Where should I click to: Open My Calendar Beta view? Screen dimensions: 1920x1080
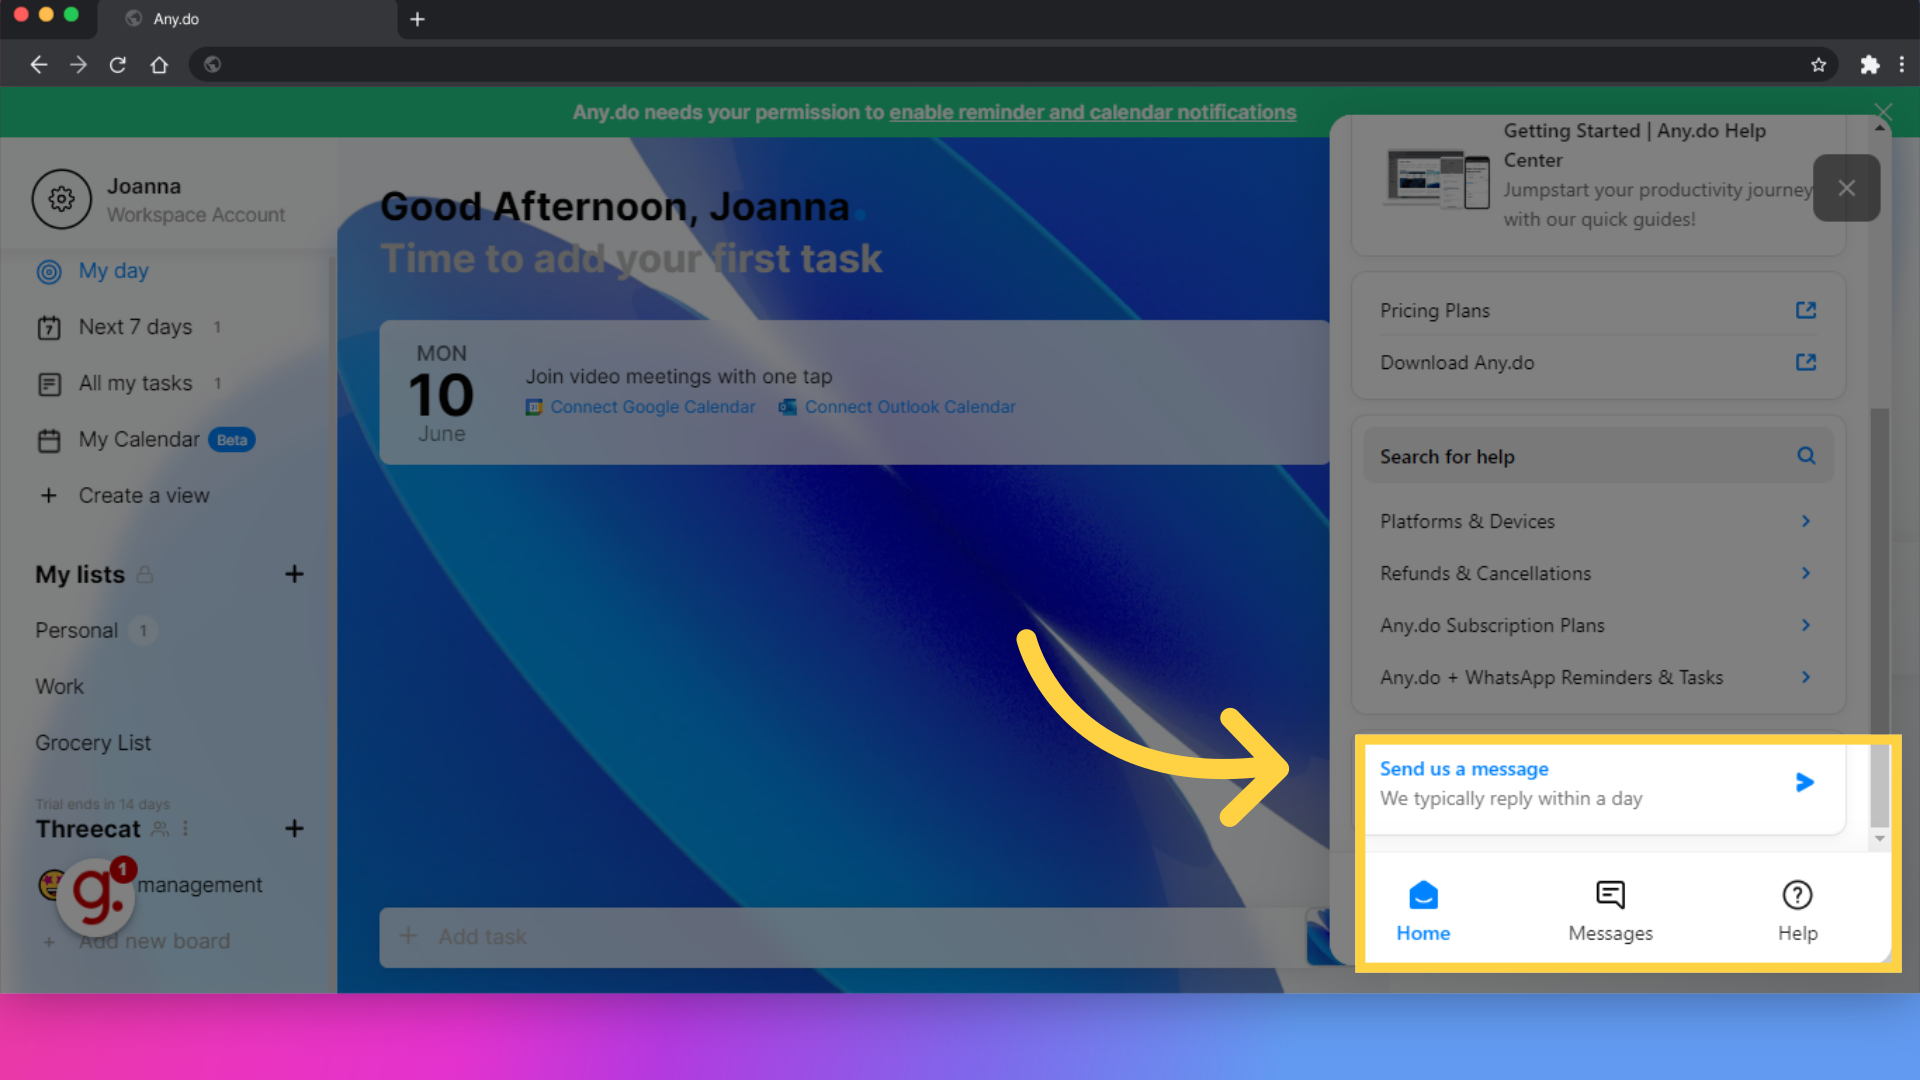pyautogui.click(x=145, y=440)
